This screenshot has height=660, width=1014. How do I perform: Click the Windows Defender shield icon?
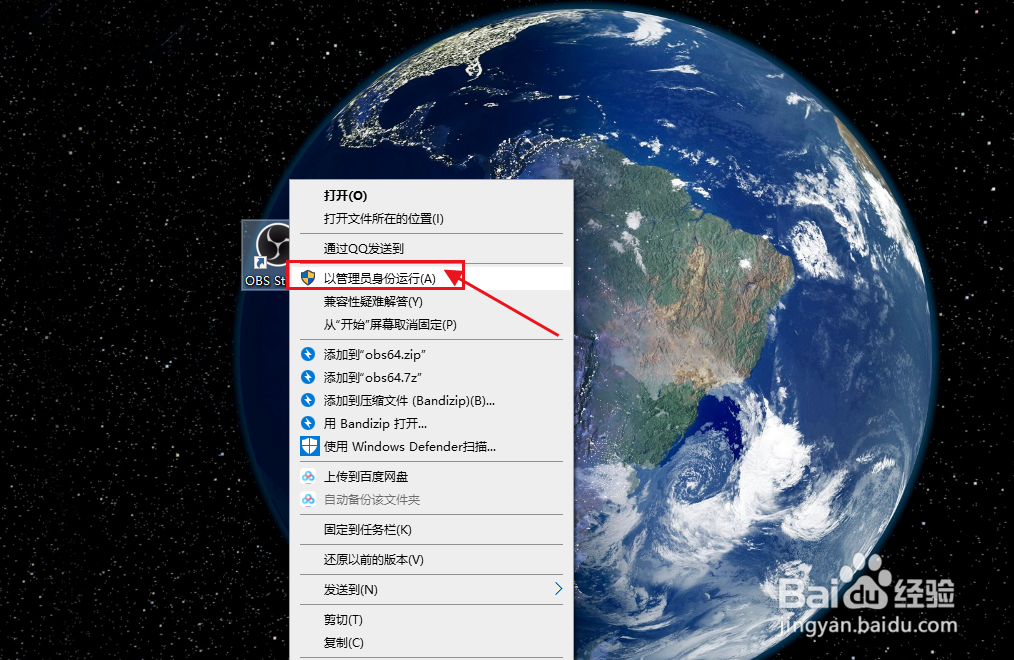(309, 446)
